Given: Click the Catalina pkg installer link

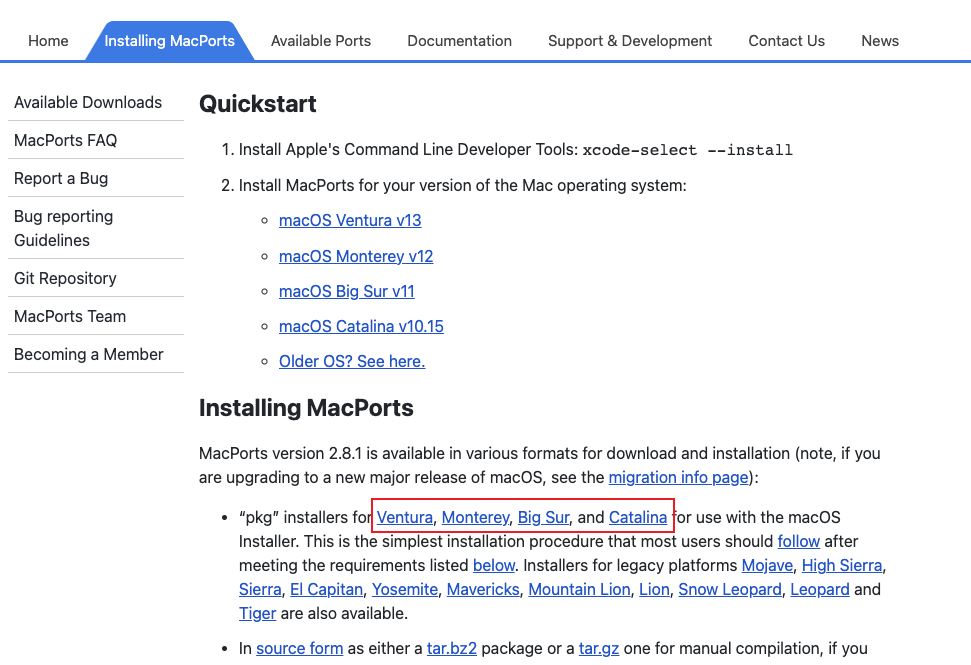Looking at the screenshot, I should click(x=638, y=517).
